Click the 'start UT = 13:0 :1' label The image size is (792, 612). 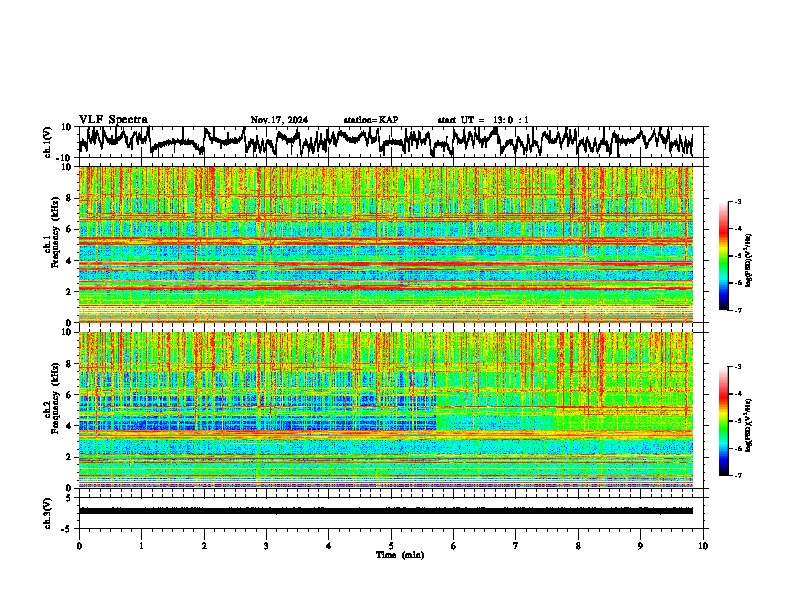click(x=483, y=120)
